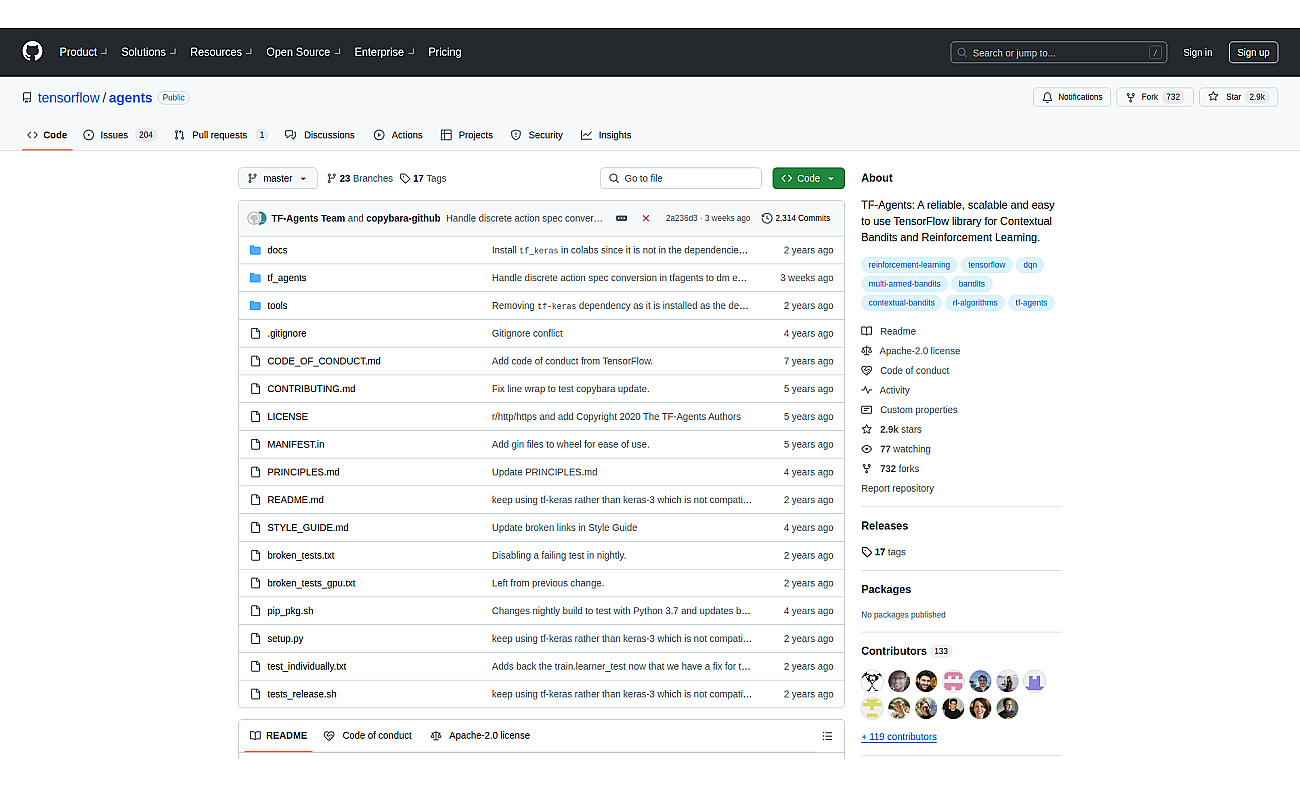1300x788 pixels.
Task: Click the Search or jump to field
Action: click(1059, 53)
